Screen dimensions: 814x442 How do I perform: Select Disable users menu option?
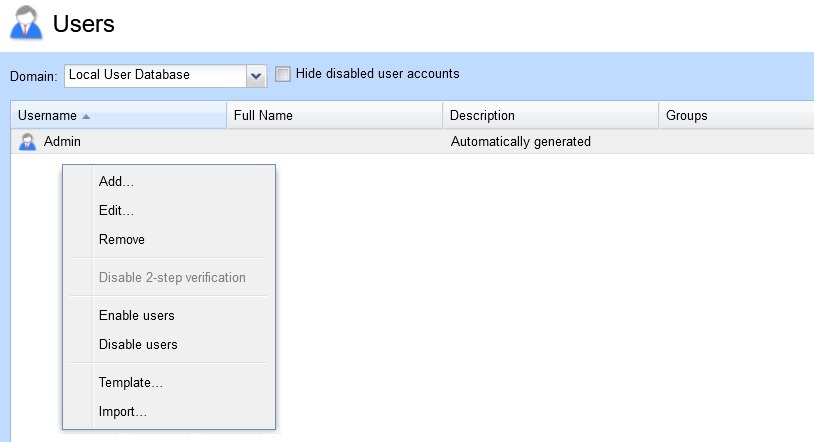138,345
